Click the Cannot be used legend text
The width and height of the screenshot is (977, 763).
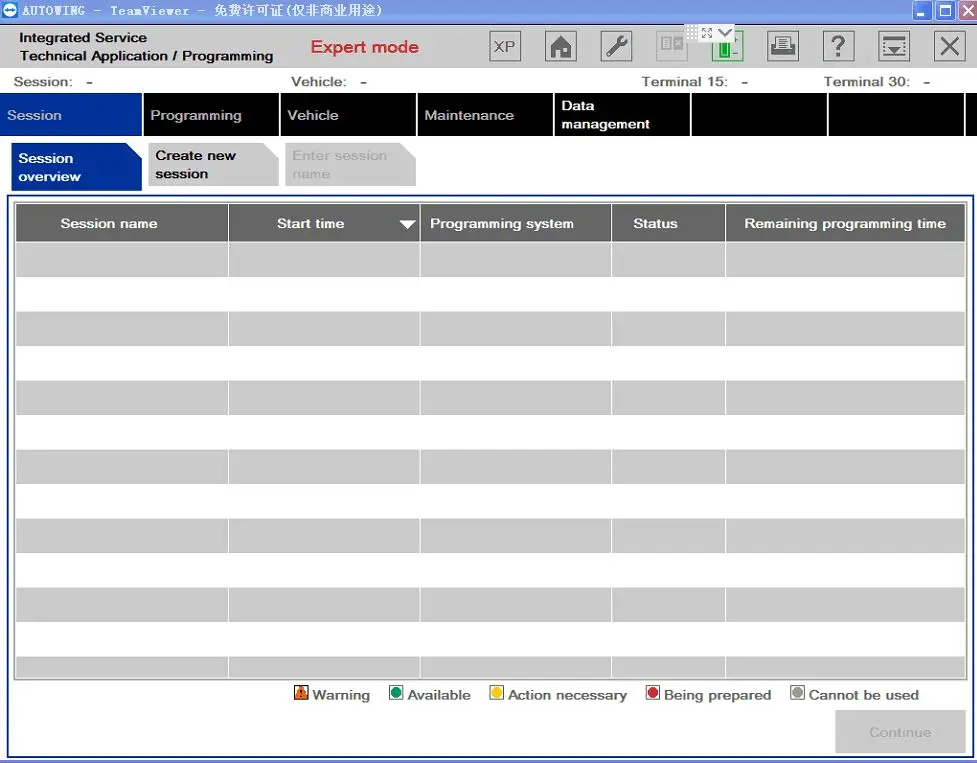[x=864, y=694]
